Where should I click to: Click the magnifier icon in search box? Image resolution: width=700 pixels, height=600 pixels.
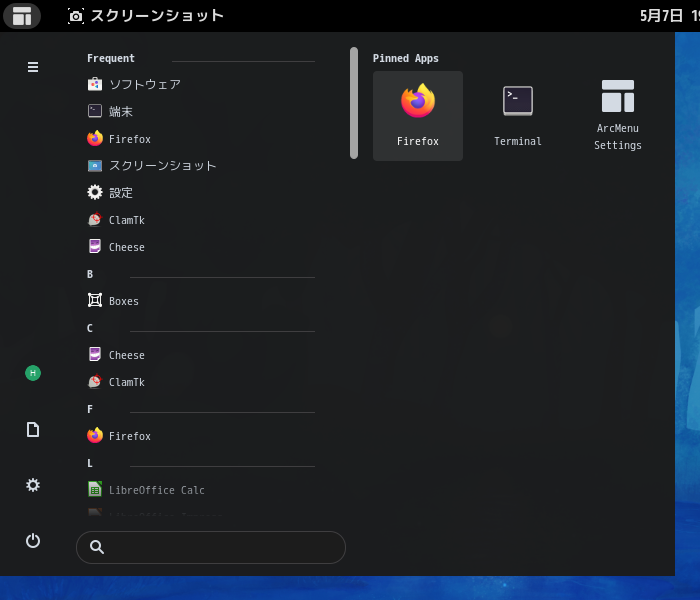click(97, 547)
